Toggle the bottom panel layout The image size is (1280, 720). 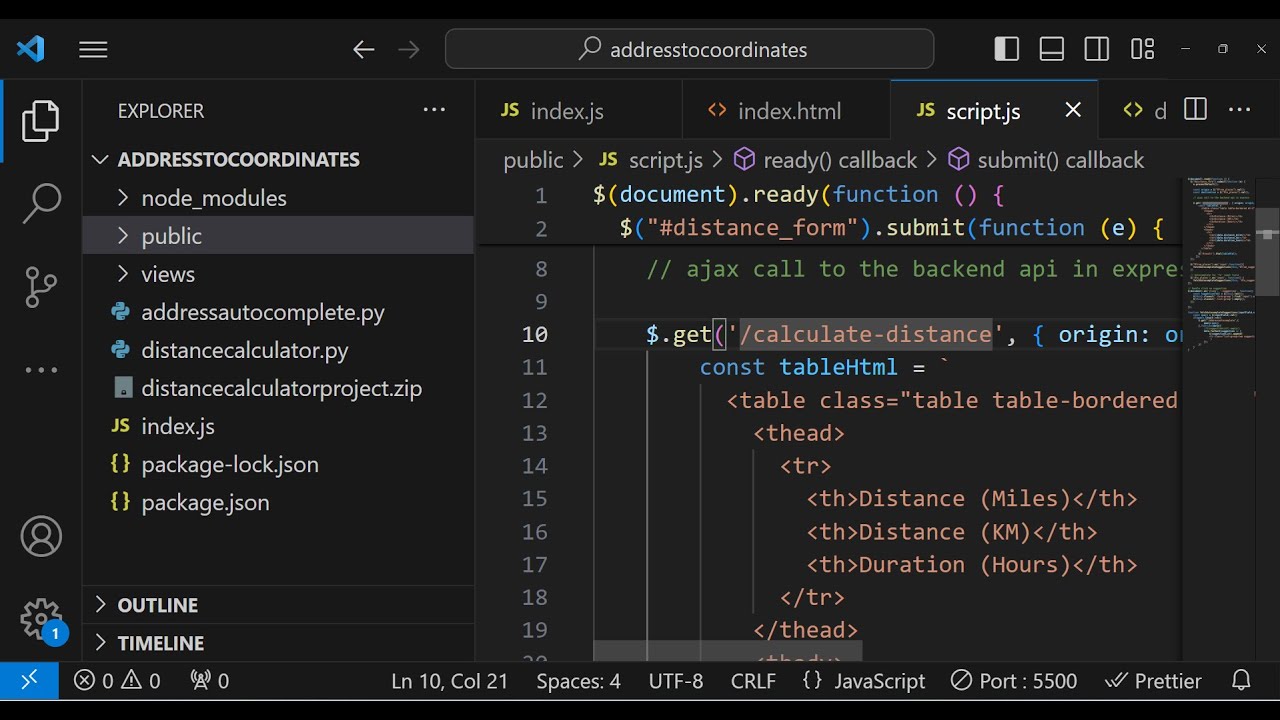click(x=1052, y=49)
